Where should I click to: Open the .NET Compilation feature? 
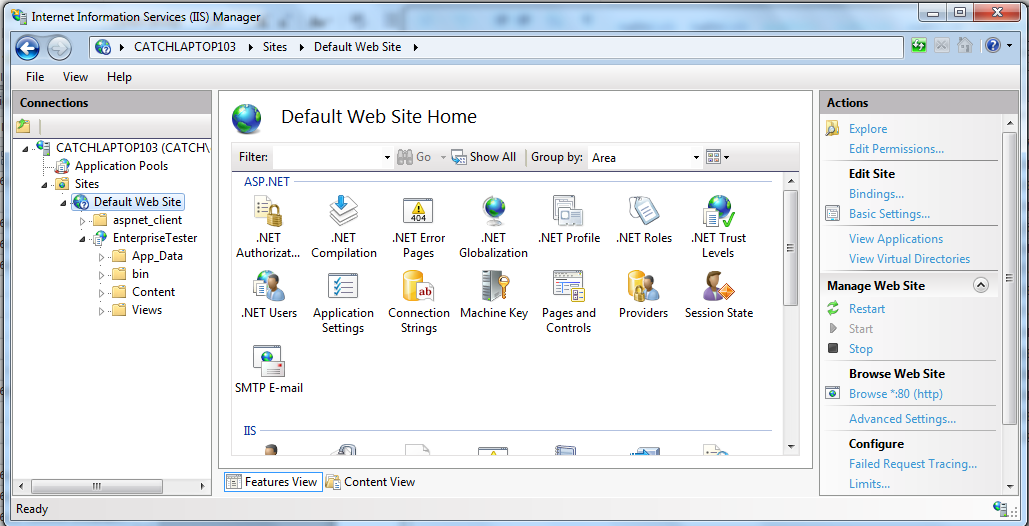343,212
